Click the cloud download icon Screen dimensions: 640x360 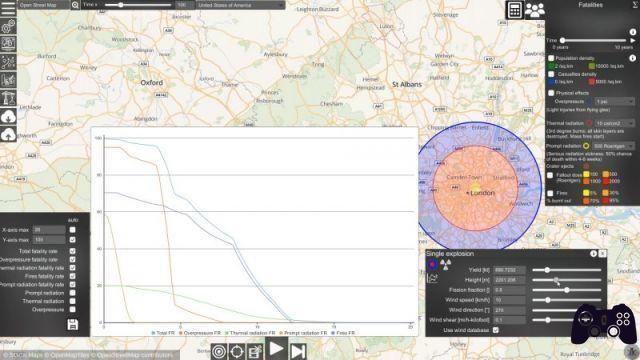8,118
